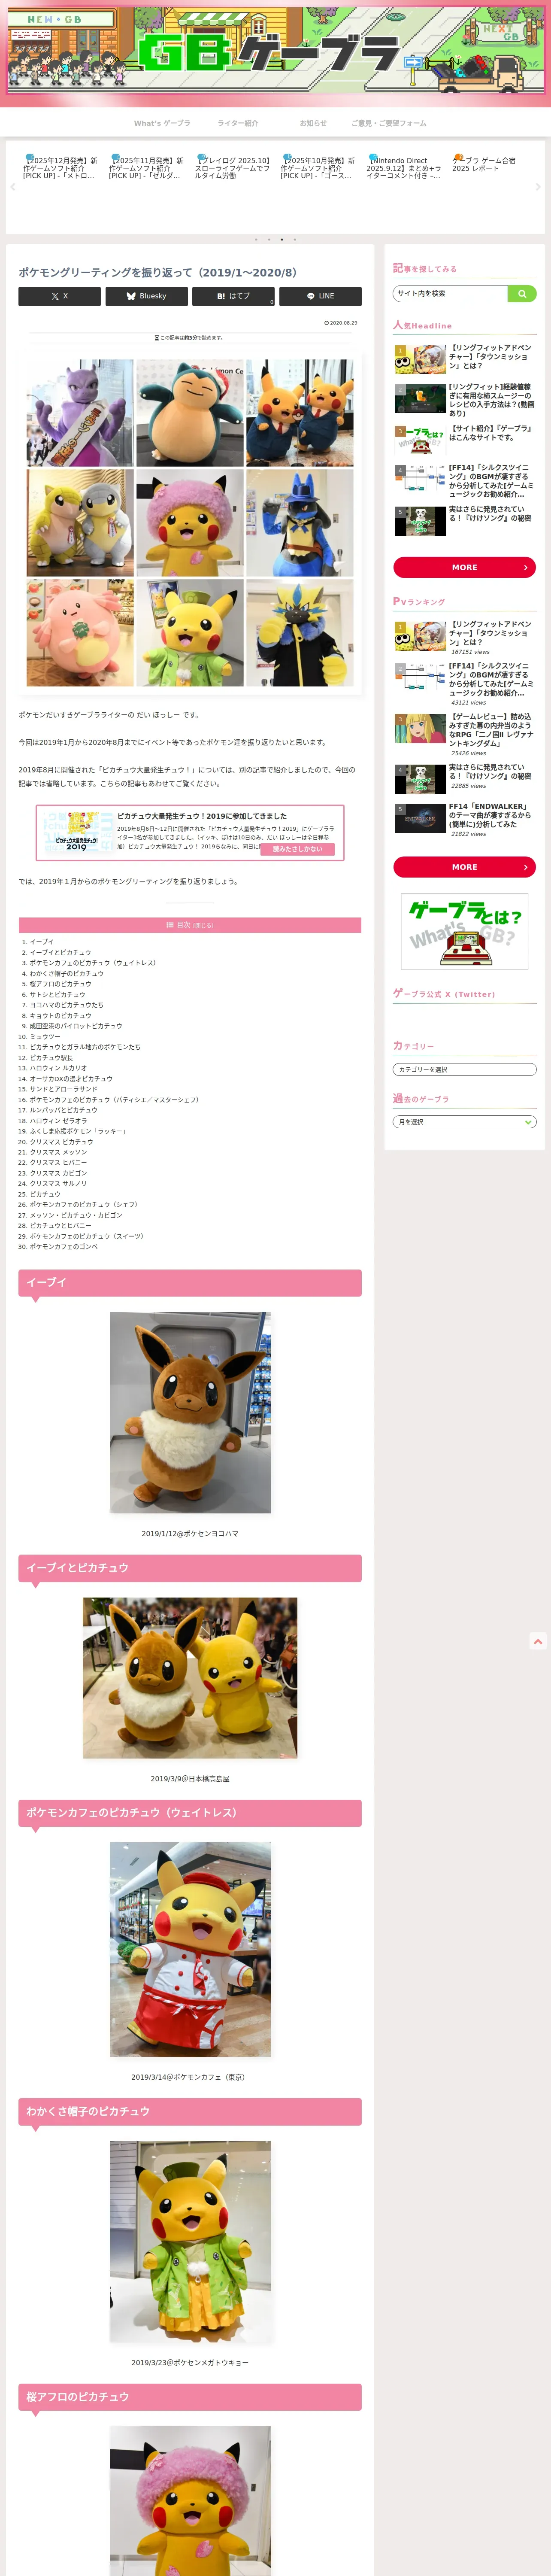Select the third carousel pagination dot
551x2576 pixels.
pyautogui.click(x=282, y=240)
